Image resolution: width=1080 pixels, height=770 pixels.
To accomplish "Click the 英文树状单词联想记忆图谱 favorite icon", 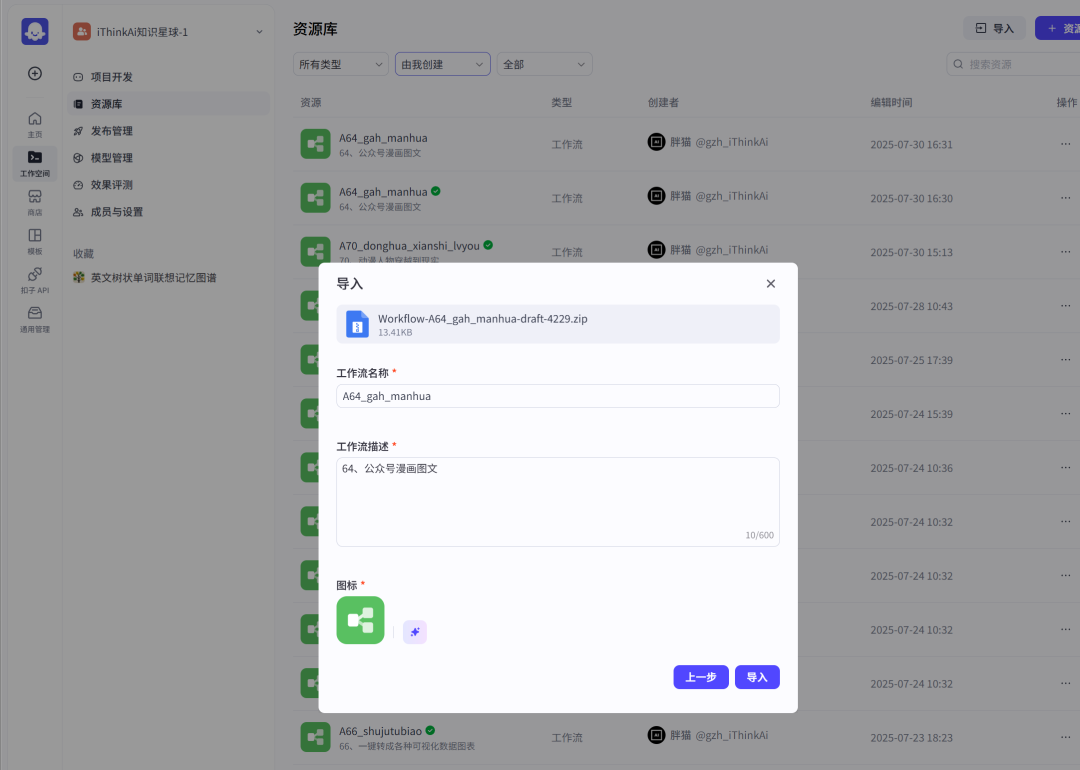I will [x=79, y=278].
